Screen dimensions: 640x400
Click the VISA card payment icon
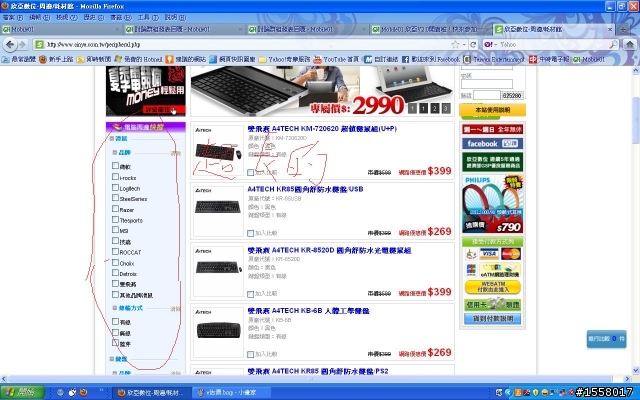[x=489, y=254]
